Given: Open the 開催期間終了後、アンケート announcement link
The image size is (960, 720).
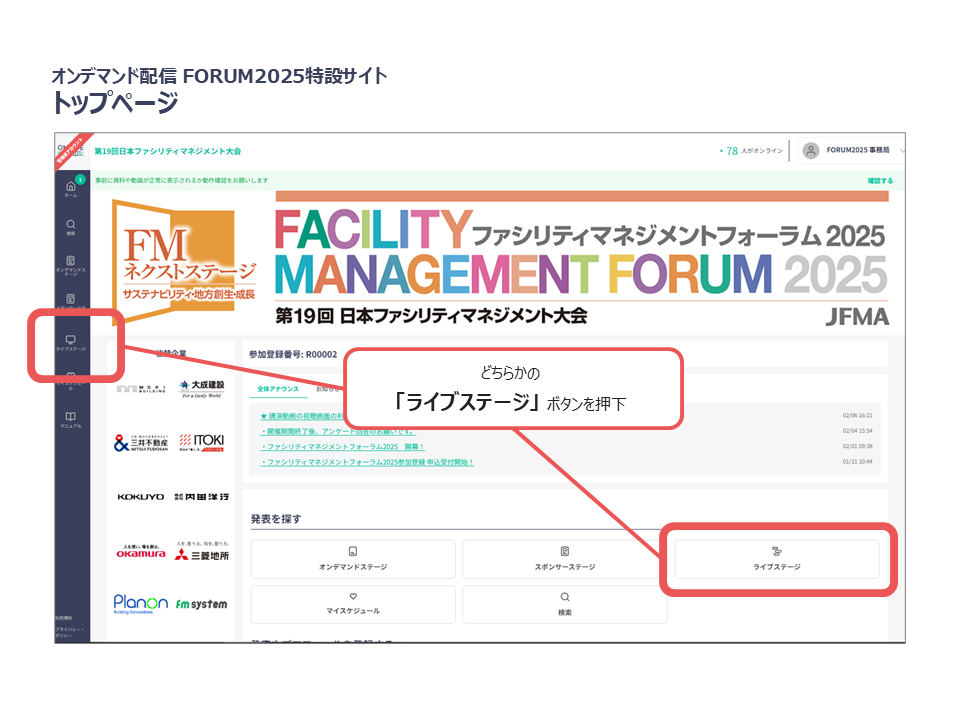Looking at the screenshot, I should tap(338, 431).
